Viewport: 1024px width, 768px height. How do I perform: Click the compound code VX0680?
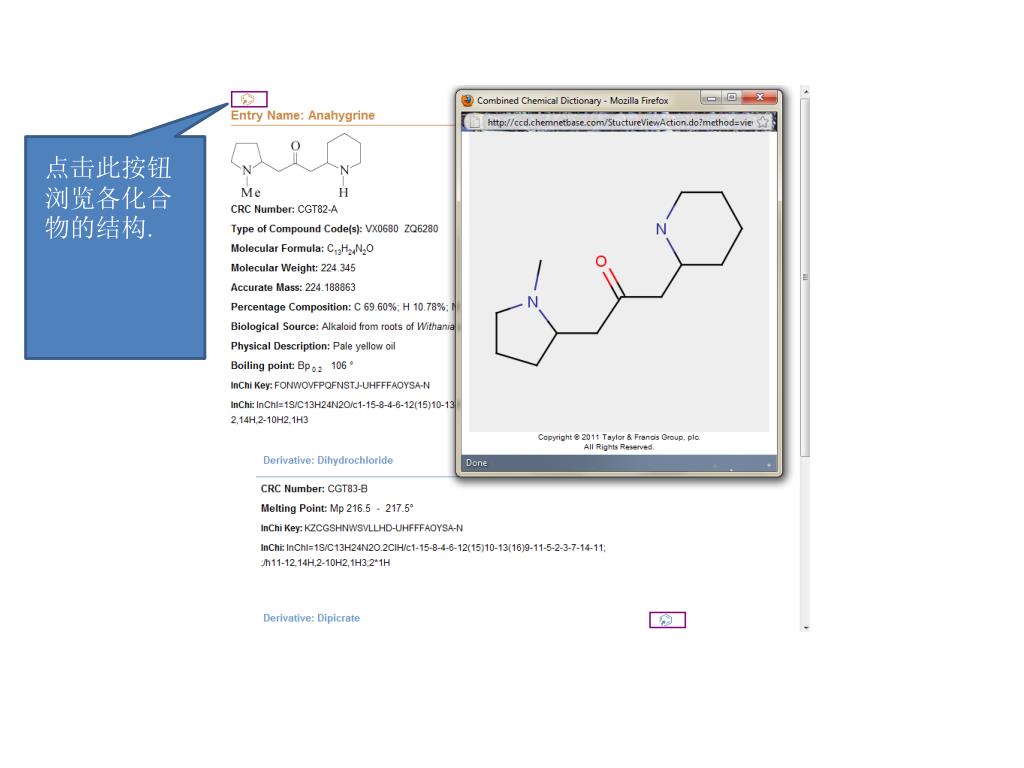pos(381,229)
